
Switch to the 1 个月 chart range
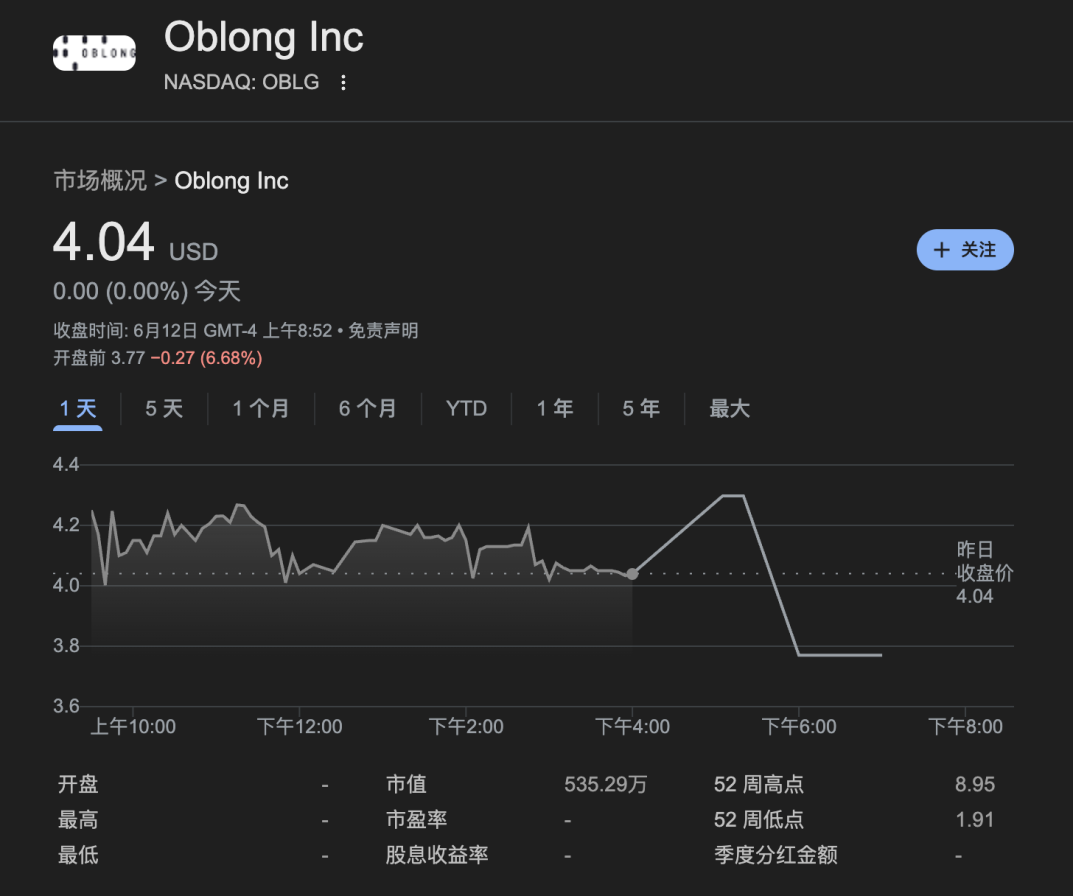point(260,409)
